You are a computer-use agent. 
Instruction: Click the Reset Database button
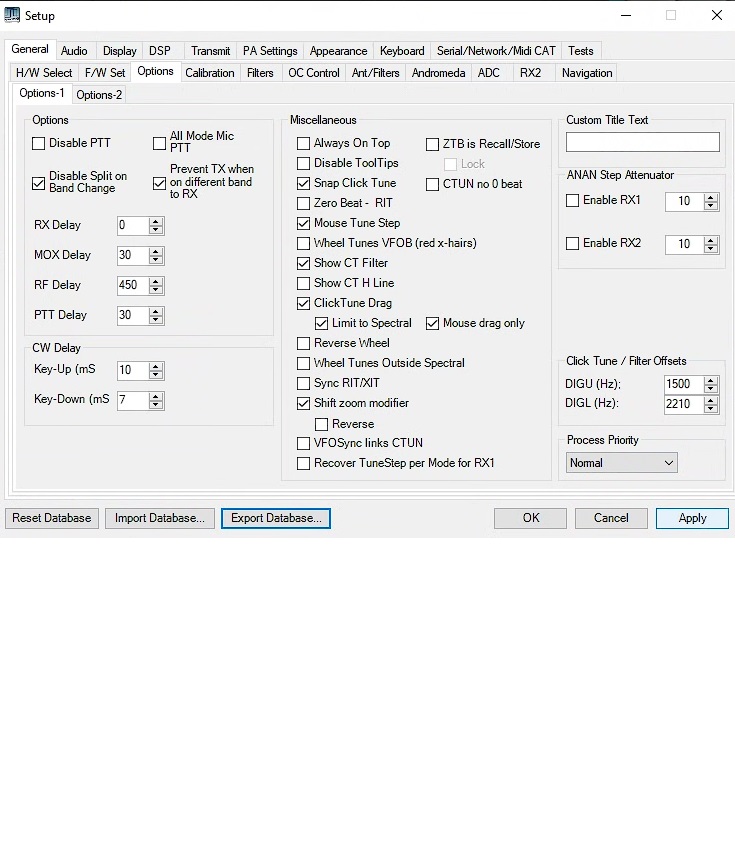[52, 518]
